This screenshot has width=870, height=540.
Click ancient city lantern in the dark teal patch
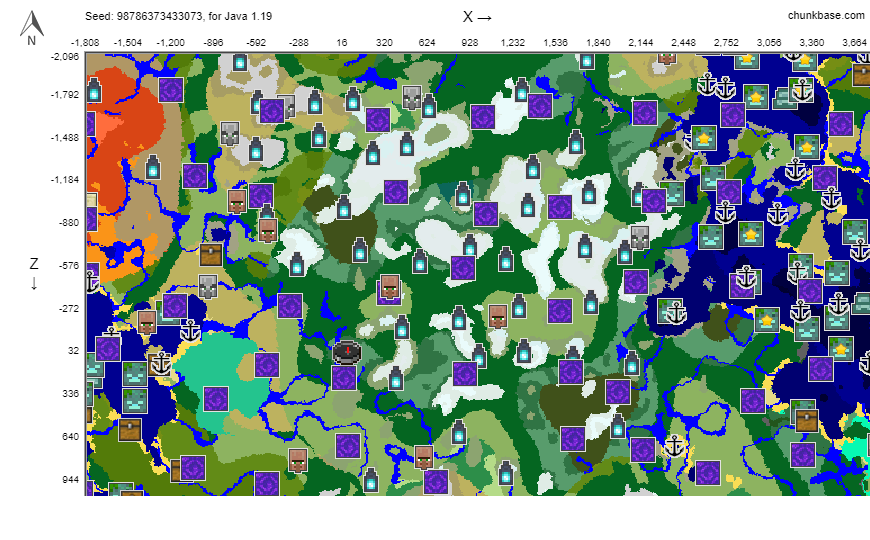click(463, 194)
